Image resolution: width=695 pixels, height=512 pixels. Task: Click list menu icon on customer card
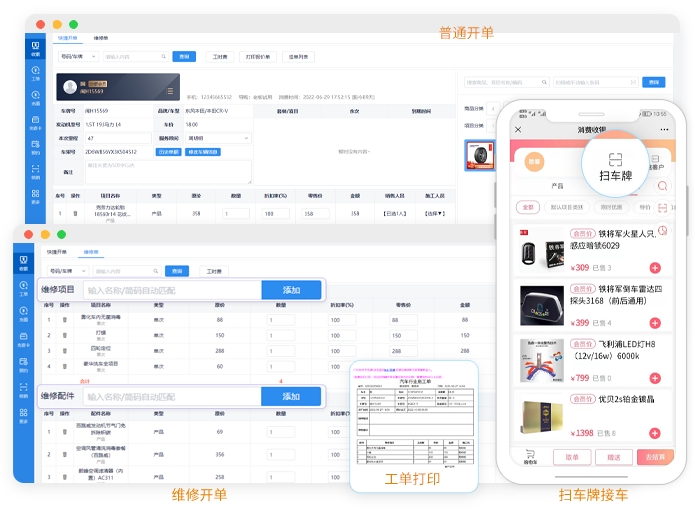(169, 91)
